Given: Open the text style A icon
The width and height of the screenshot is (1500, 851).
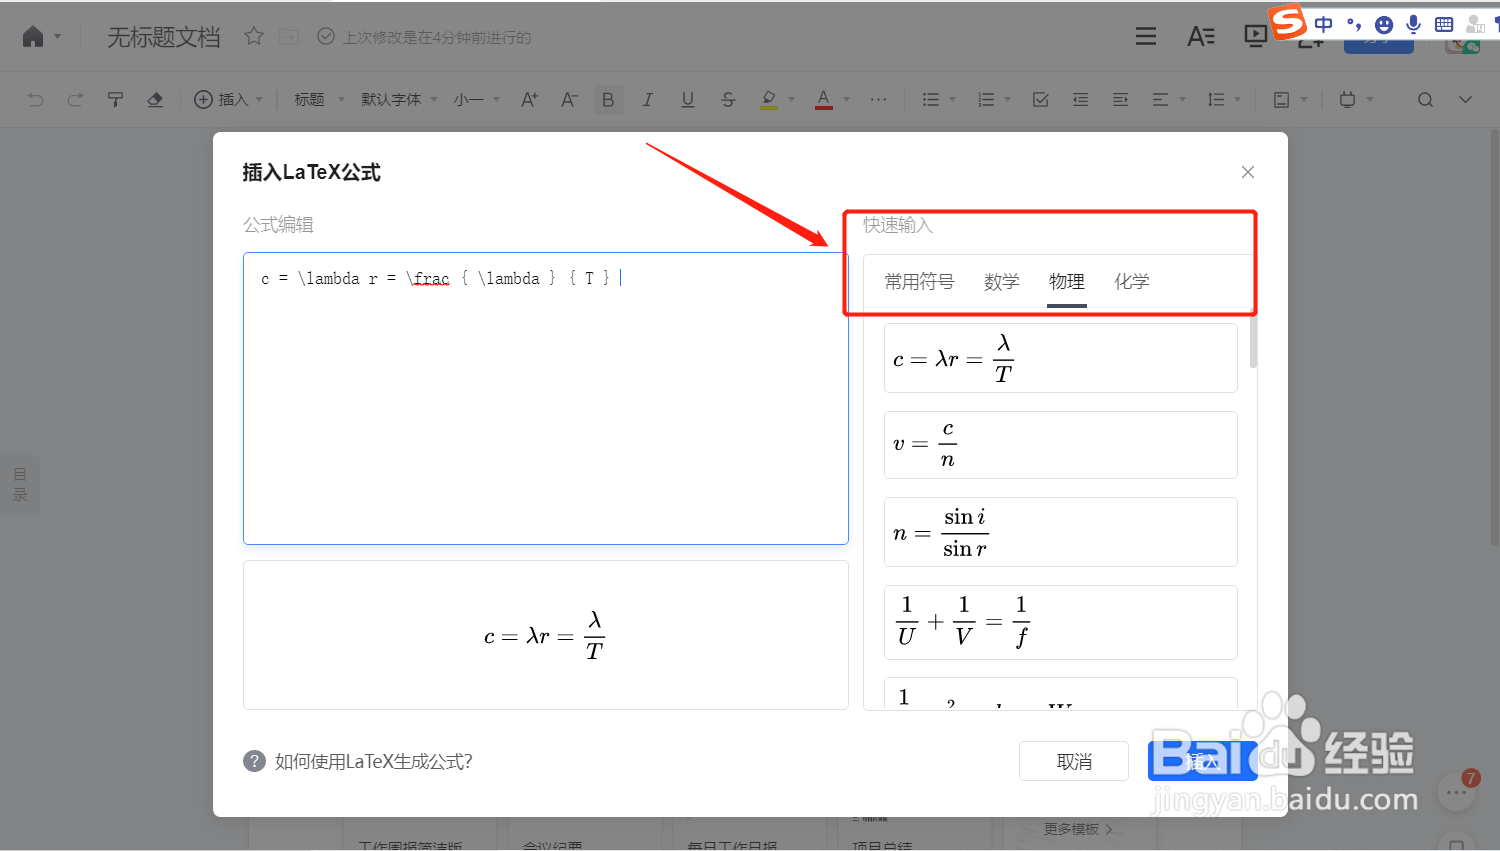Looking at the screenshot, I should coord(1201,37).
